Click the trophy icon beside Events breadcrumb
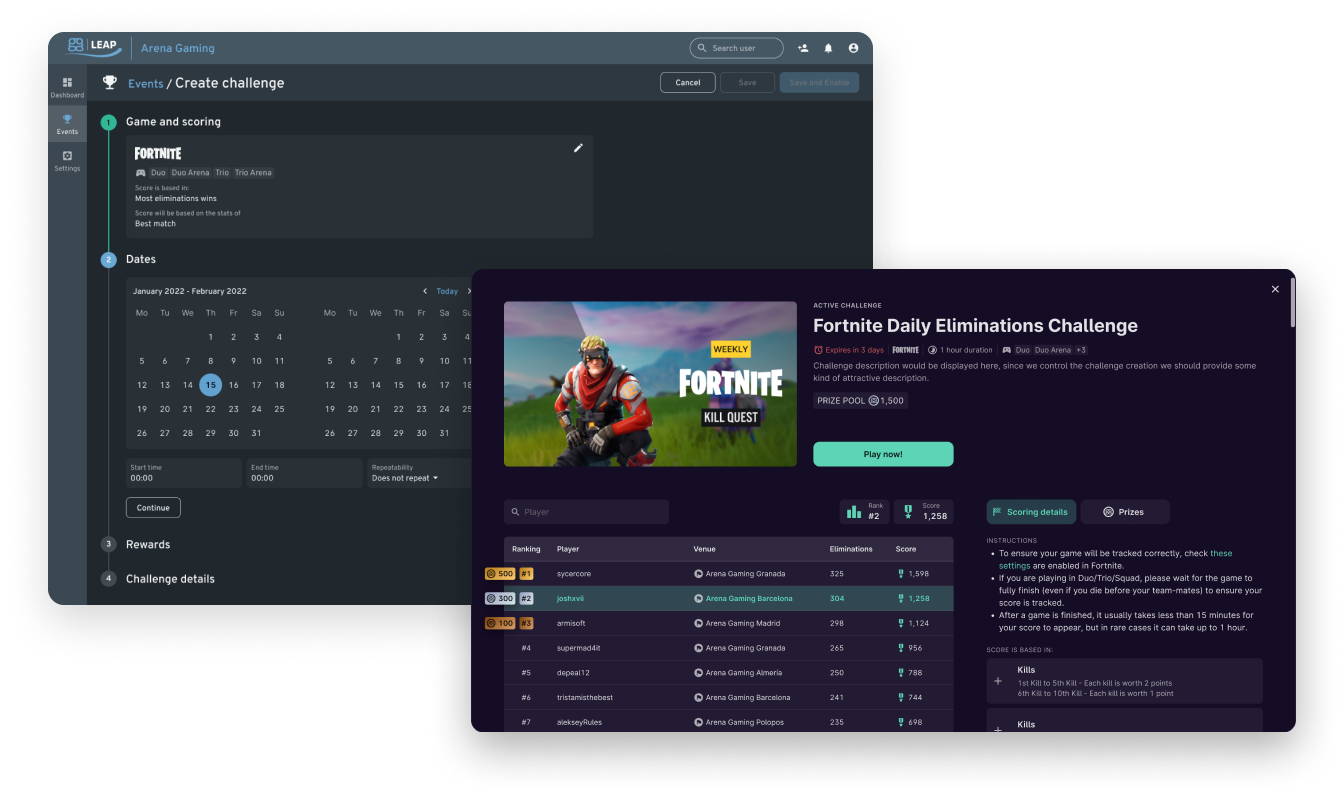Screen dimensions: 1344x796 [x=110, y=82]
